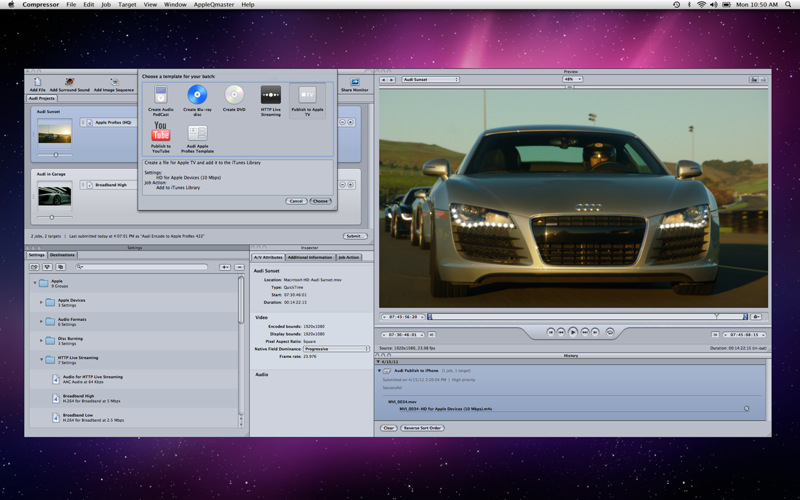Open the Target menu in the menu bar
The width and height of the screenshot is (800, 500).
(x=127, y=4)
